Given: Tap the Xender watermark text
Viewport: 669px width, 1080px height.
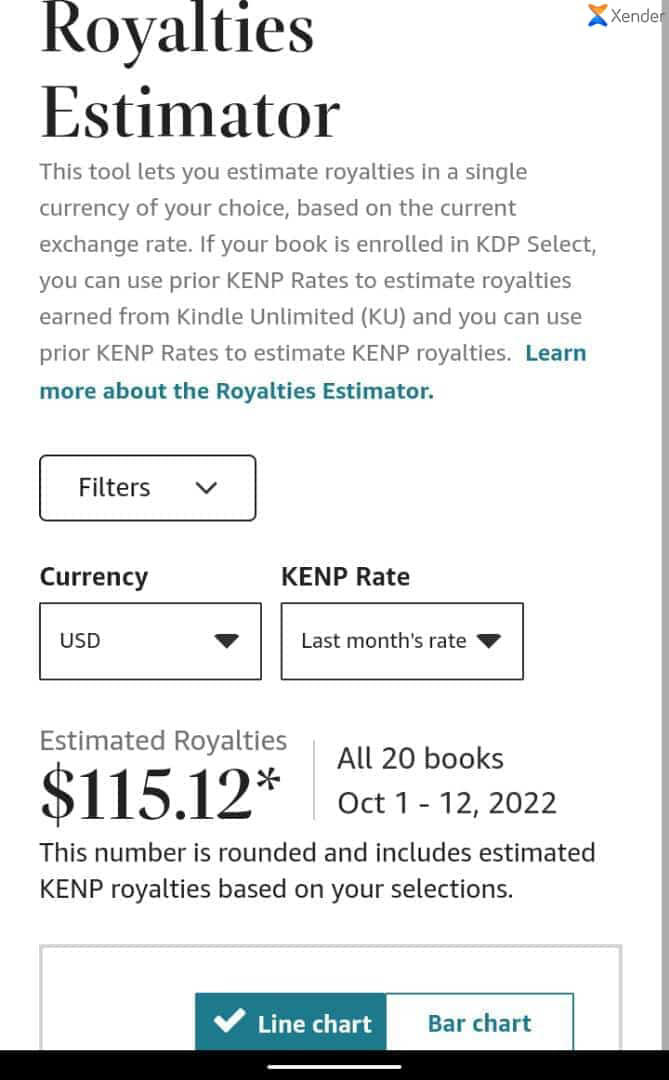Looking at the screenshot, I should 637,16.
